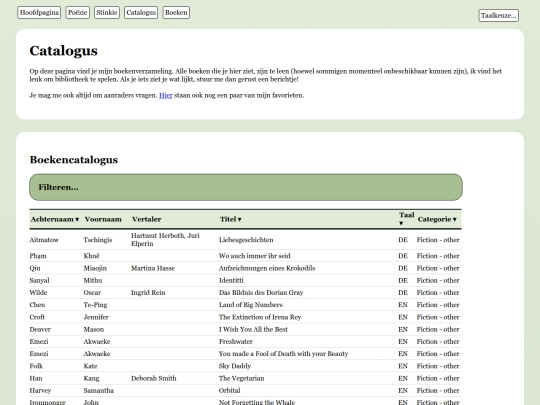The width and height of the screenshot is (540, 405).
Task: Sort table by Taal column
Action: pos(406,219)
